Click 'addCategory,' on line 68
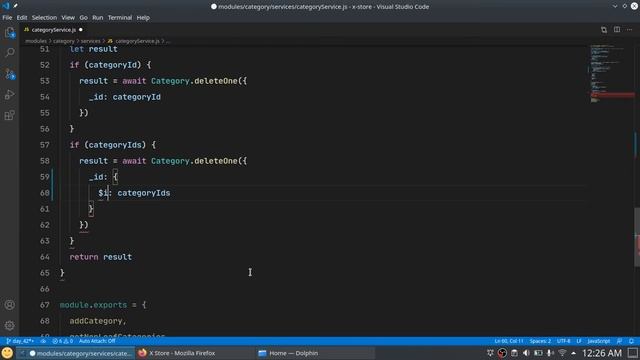This screenshot has height=360, width=640. pyautogui.click(x=98, y=321)
